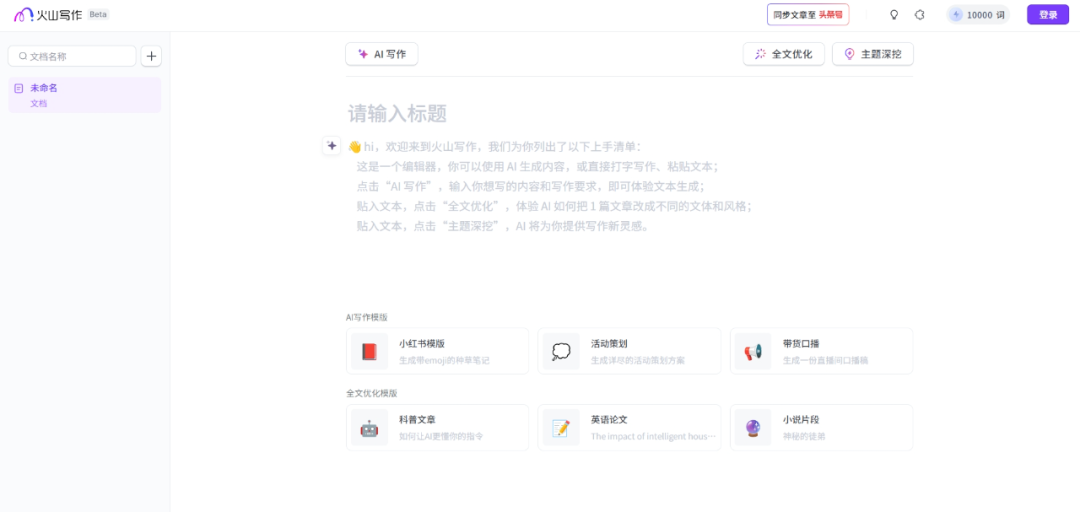Click the 登录 login button
Screen dimensions: 1080x512
1048,14
